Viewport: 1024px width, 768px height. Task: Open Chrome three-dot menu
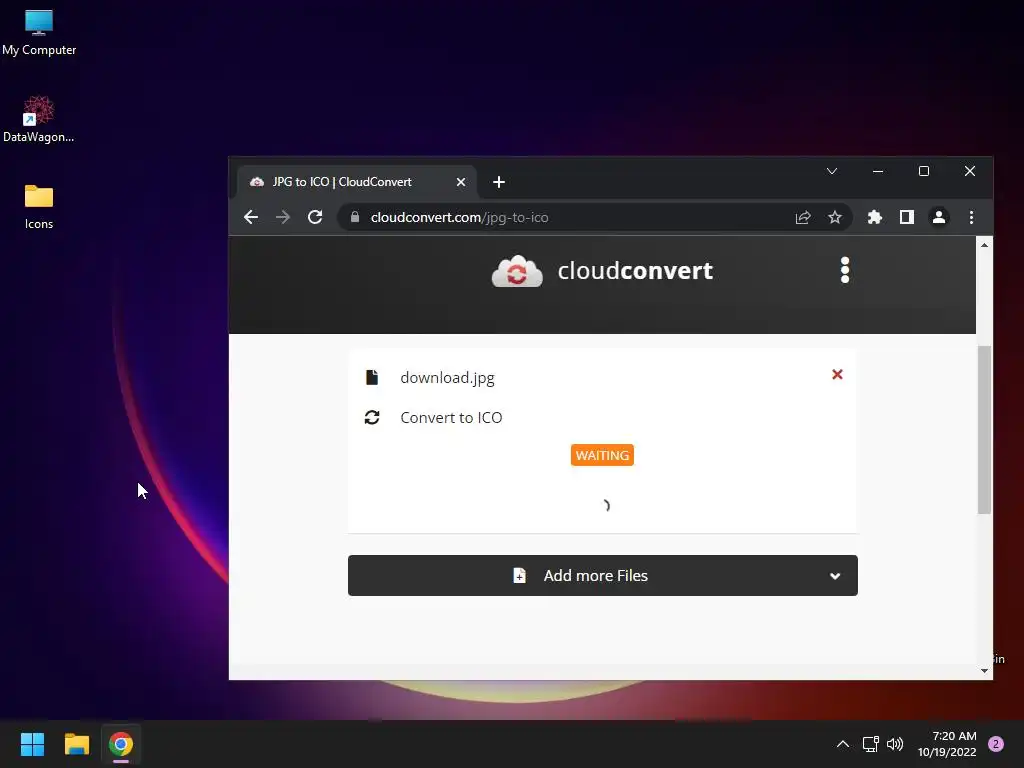click(x=971, y=217)
